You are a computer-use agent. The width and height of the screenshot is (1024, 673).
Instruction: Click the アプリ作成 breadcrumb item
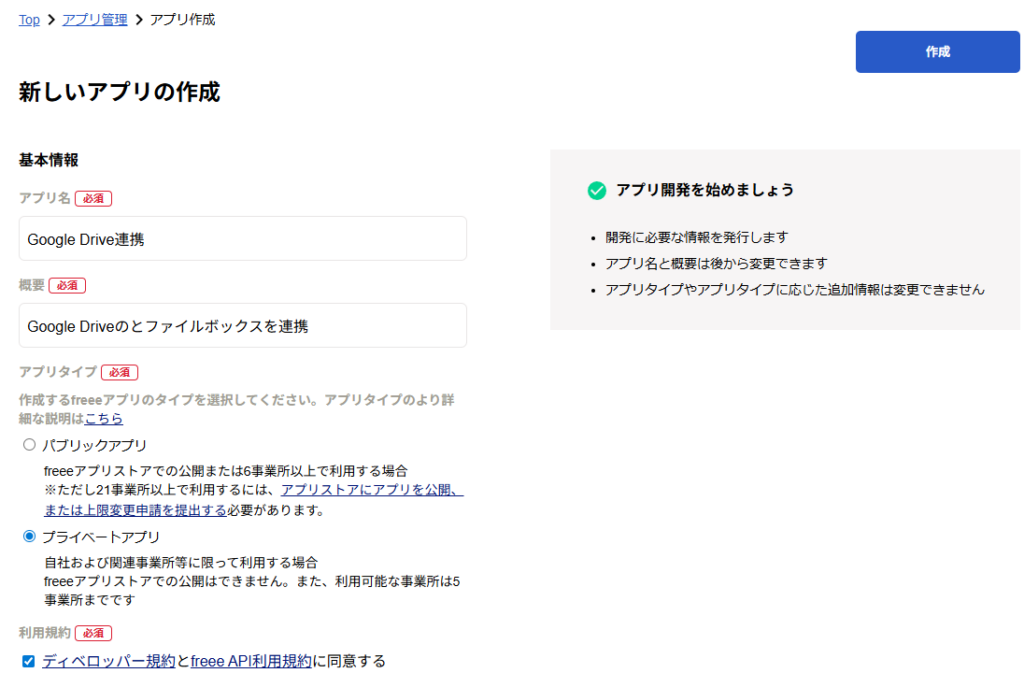182,20
